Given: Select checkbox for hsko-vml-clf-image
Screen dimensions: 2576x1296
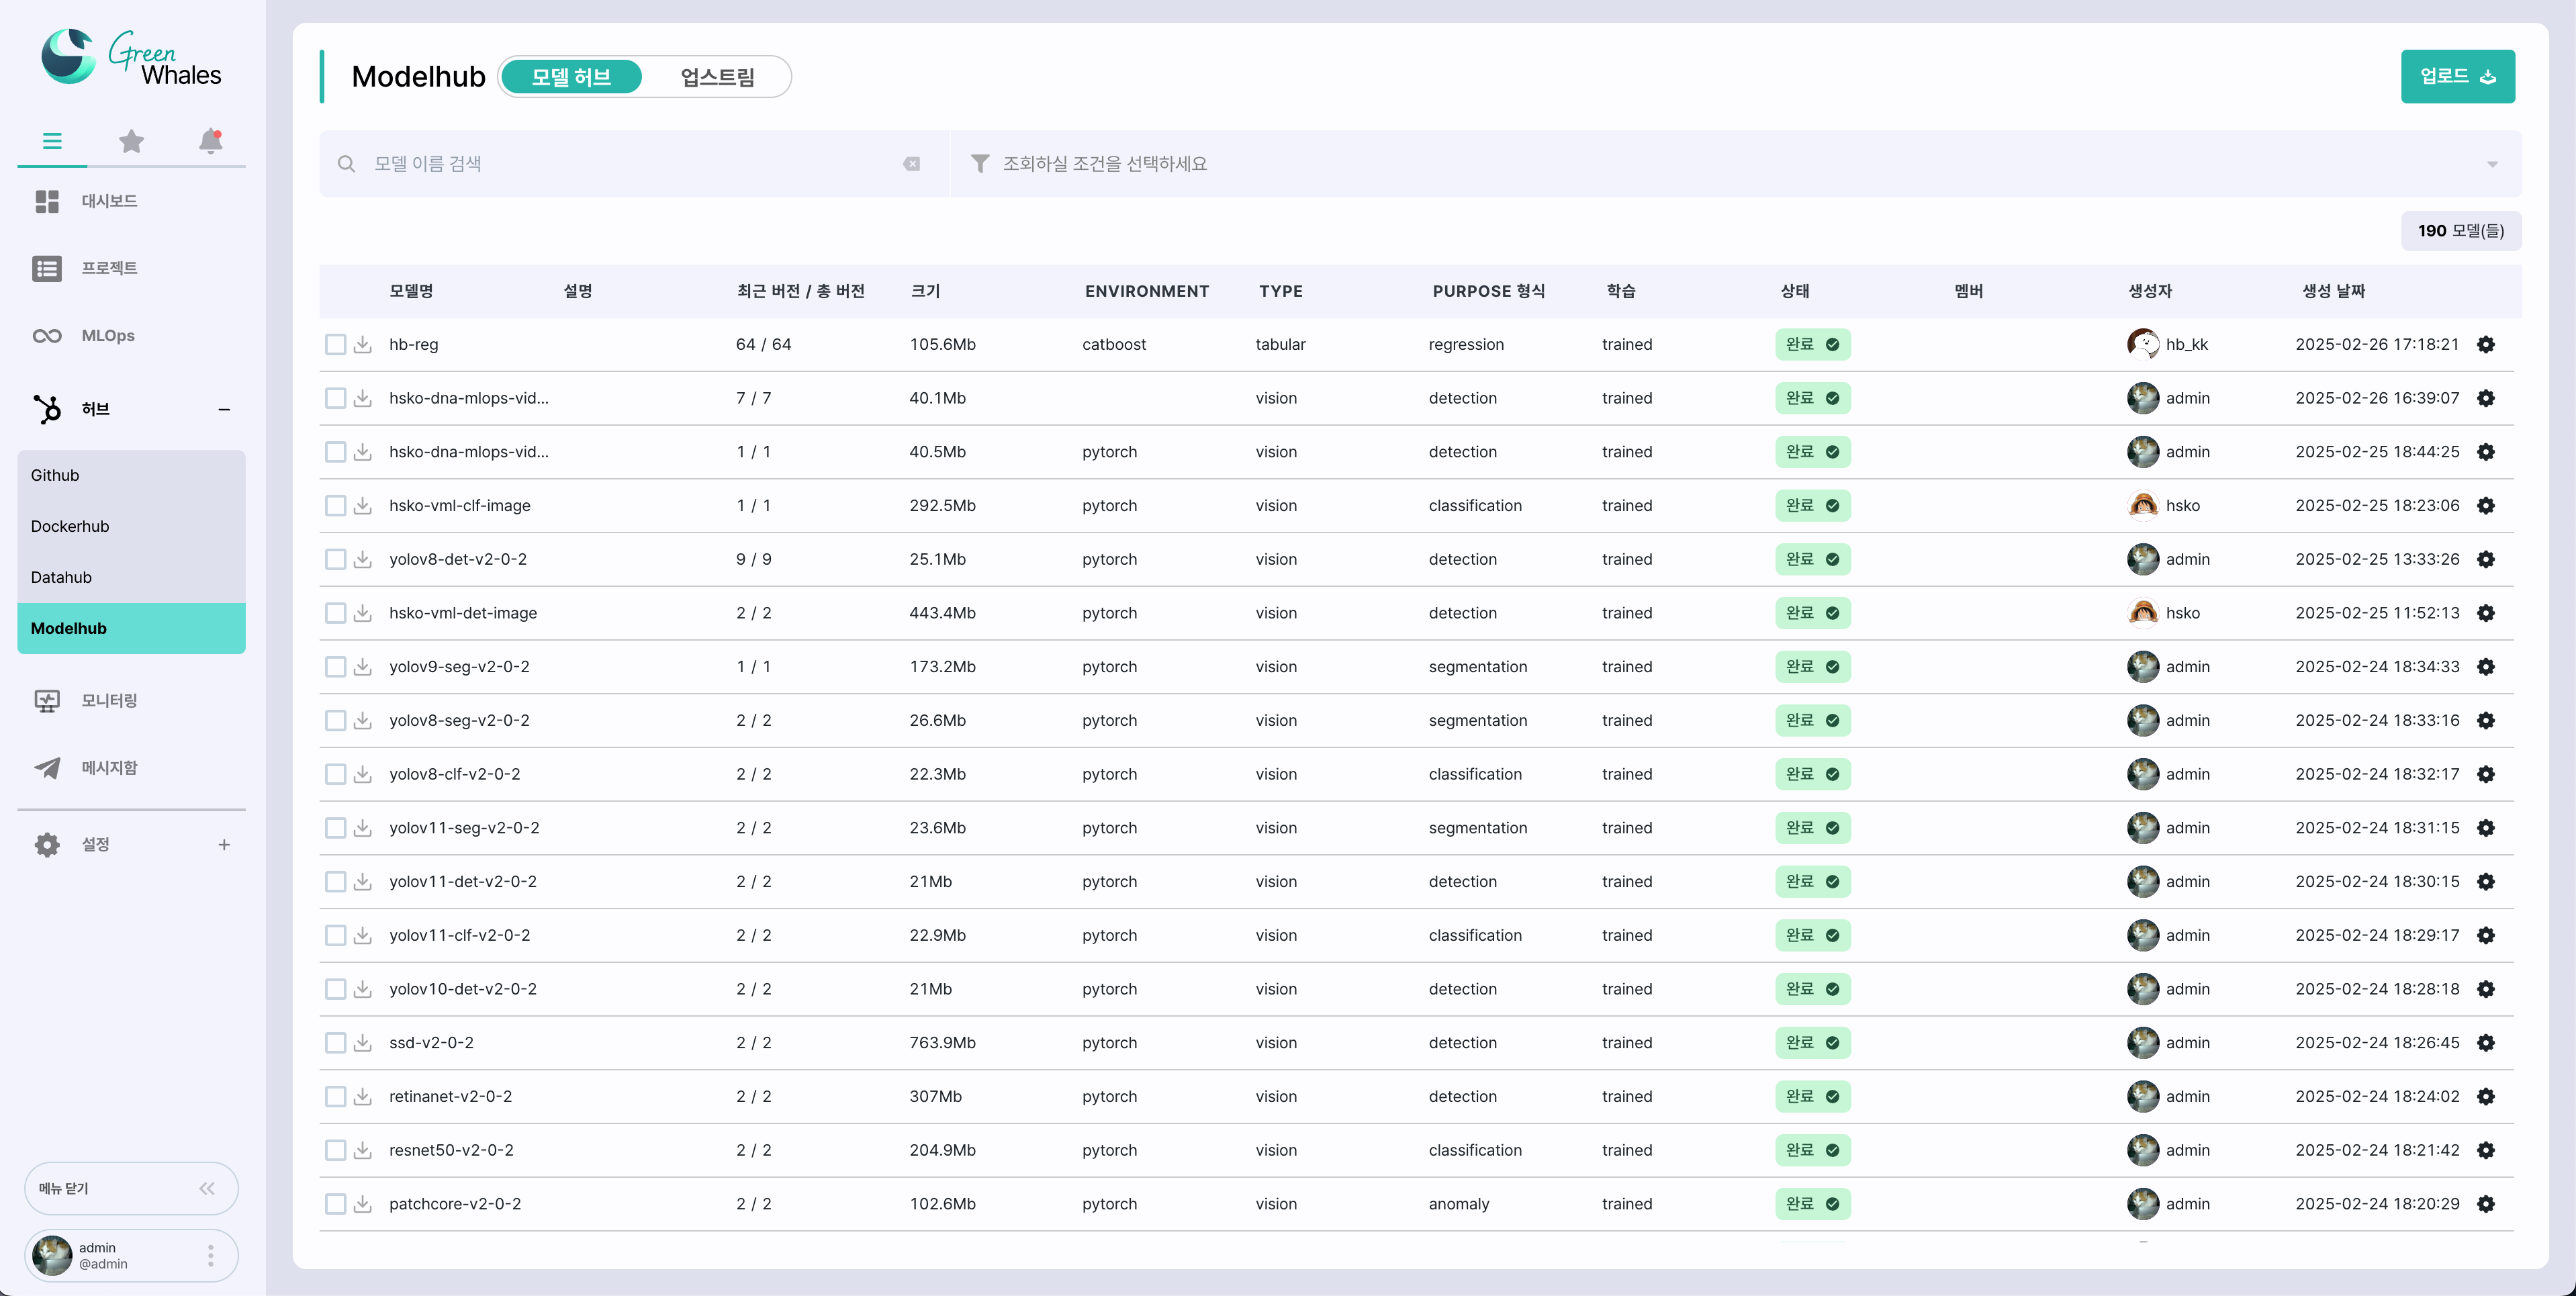Looking at the screenshot, I should 335,505.
